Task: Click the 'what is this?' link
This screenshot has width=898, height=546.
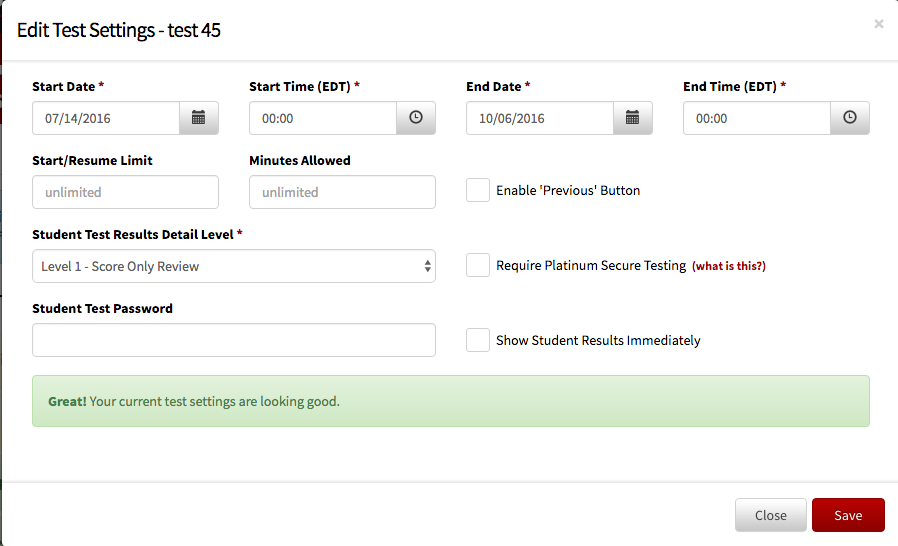Action: [x=728, y=266]
